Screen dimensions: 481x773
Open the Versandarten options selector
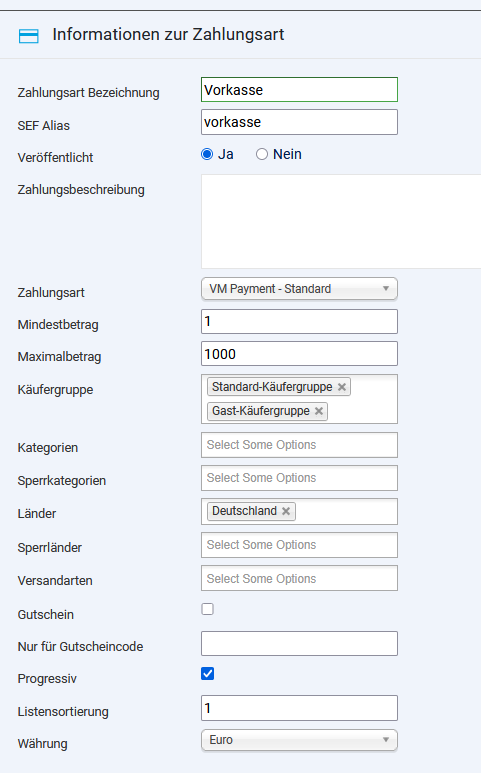tap(299, 578)
